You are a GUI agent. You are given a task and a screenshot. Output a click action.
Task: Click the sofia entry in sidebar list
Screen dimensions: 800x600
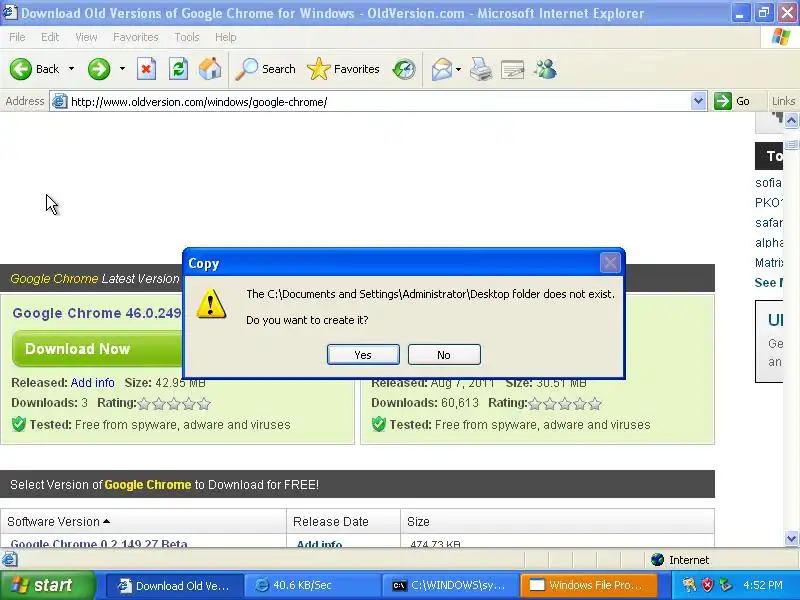768,183
